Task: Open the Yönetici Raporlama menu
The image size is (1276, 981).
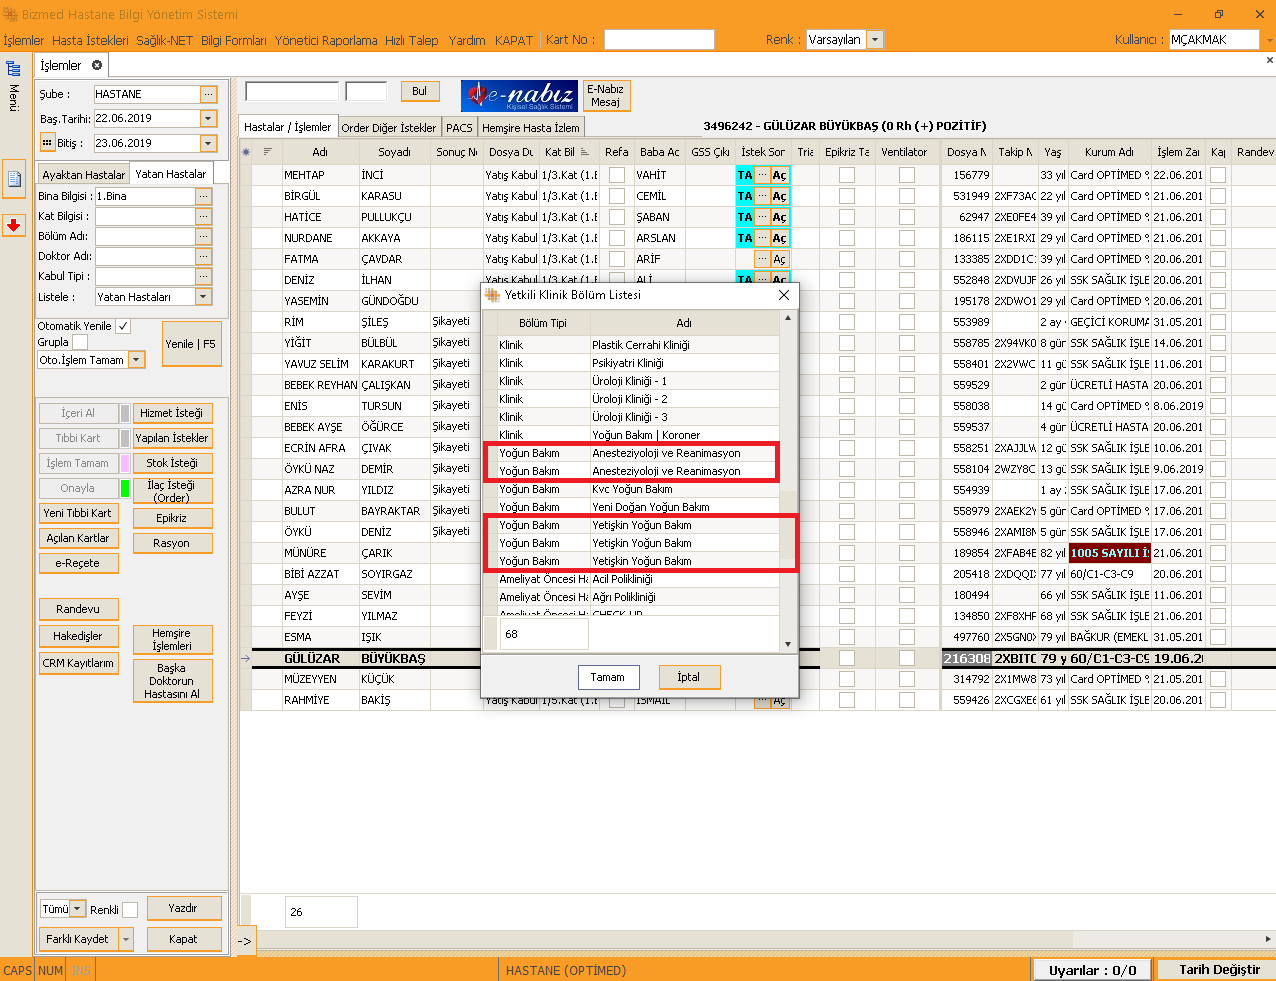Action: pyautogui.click(x=326, y=40)
